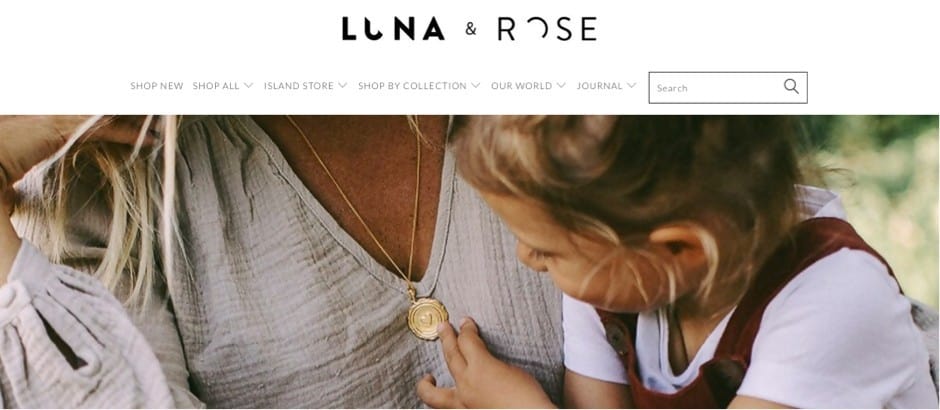940x410 pixels.
Task: Click the ampersand in the logo
Action: tap(471, 29)
